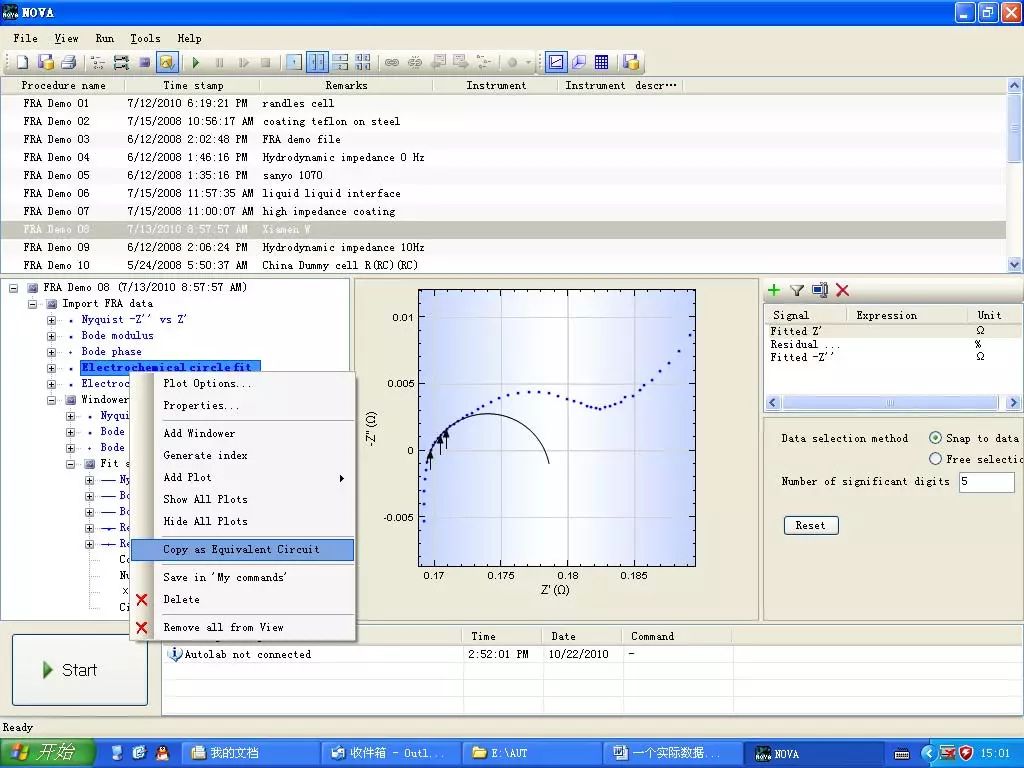Open the Windows 开始 Start button
The image size is (1024, 768).
coord(48,753)
